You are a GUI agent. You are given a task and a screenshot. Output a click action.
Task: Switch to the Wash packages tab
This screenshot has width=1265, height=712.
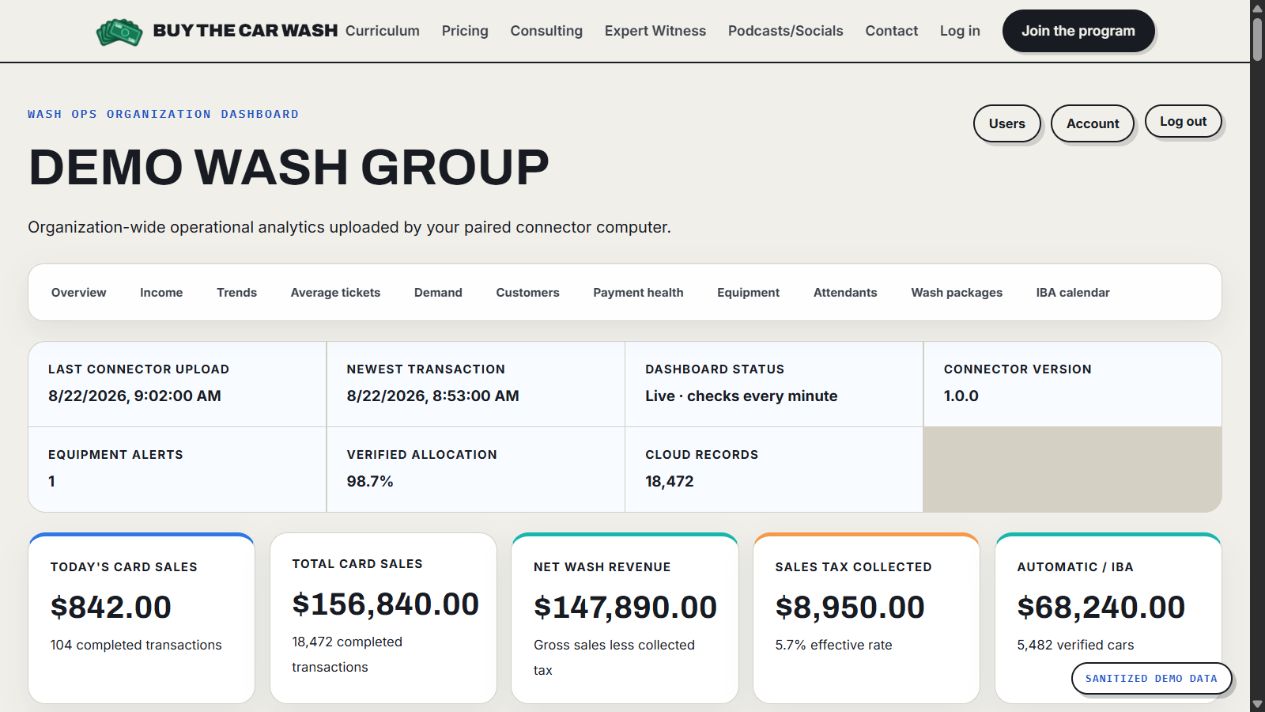tap(956, 293)
